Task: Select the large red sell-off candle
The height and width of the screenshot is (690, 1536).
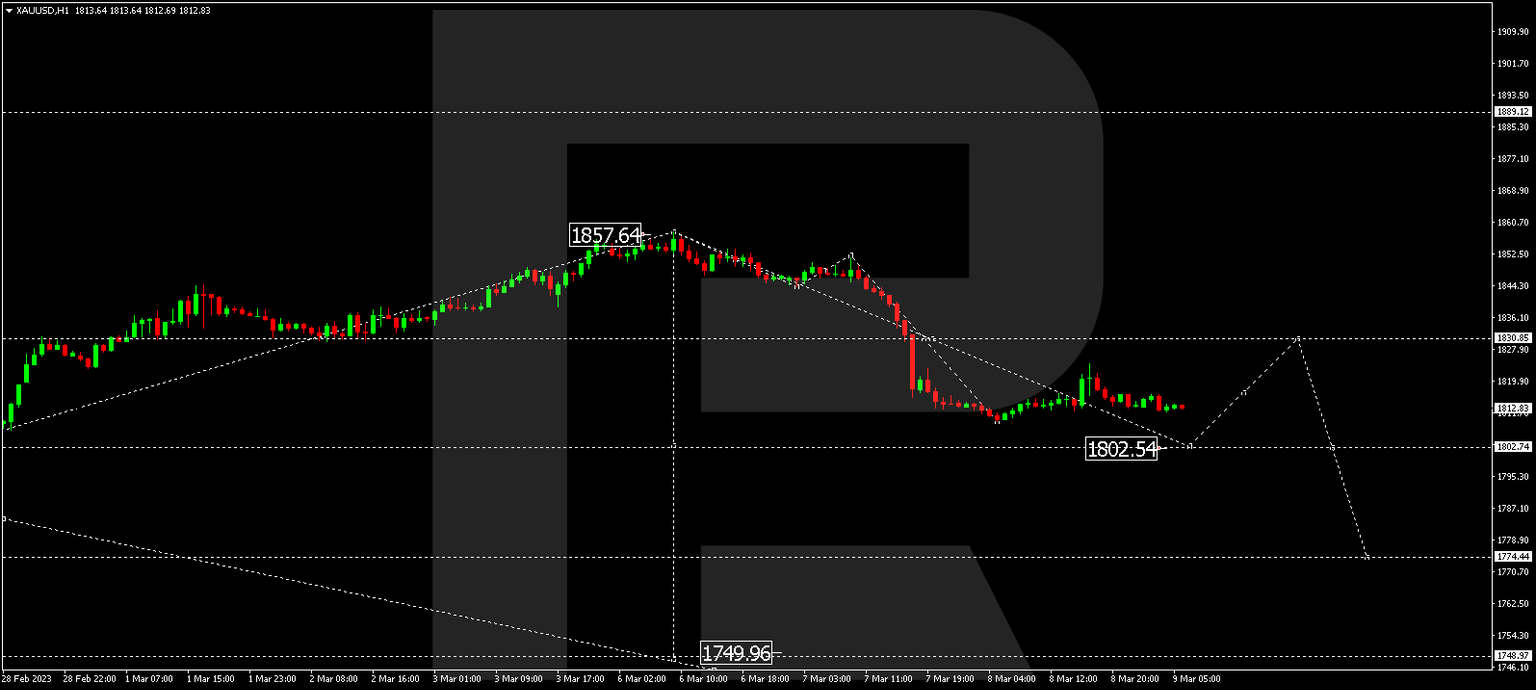Action: tap(914, 360)
